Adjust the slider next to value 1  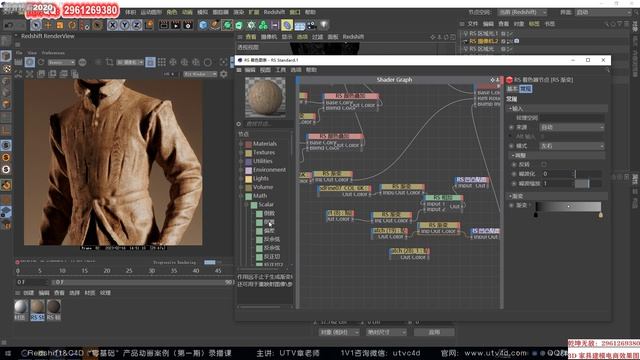pyautogui.click(x=588, y=184)
